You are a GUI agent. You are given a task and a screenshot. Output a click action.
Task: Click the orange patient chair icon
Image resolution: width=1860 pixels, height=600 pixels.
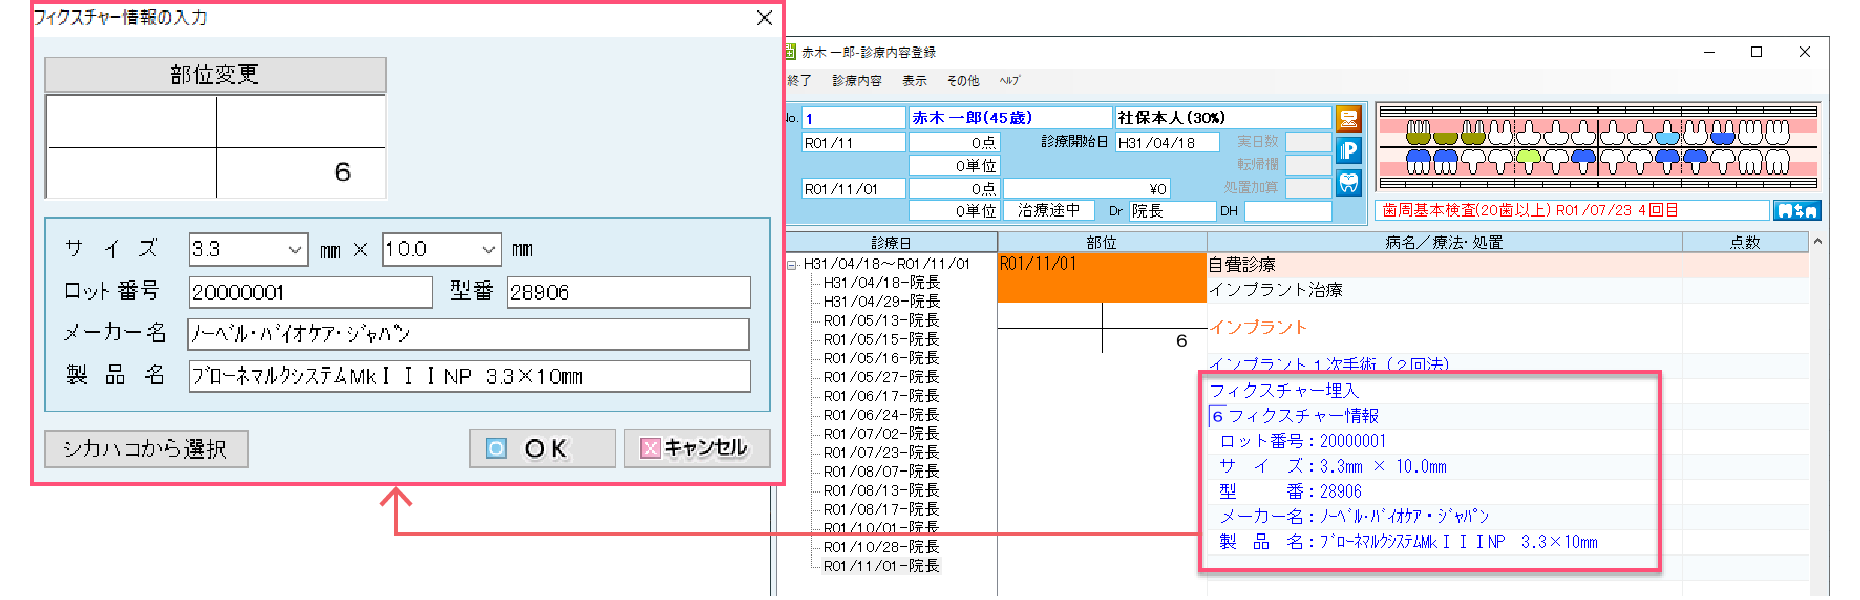tap(1349, 119)
